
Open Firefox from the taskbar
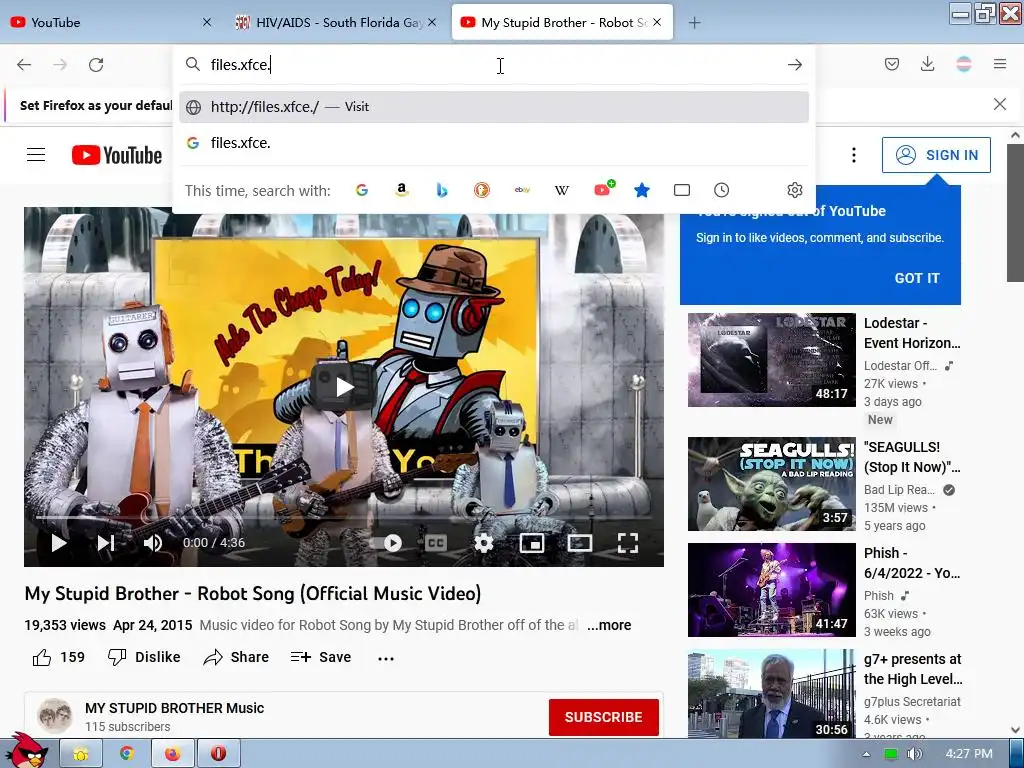[x=172, y=754]
